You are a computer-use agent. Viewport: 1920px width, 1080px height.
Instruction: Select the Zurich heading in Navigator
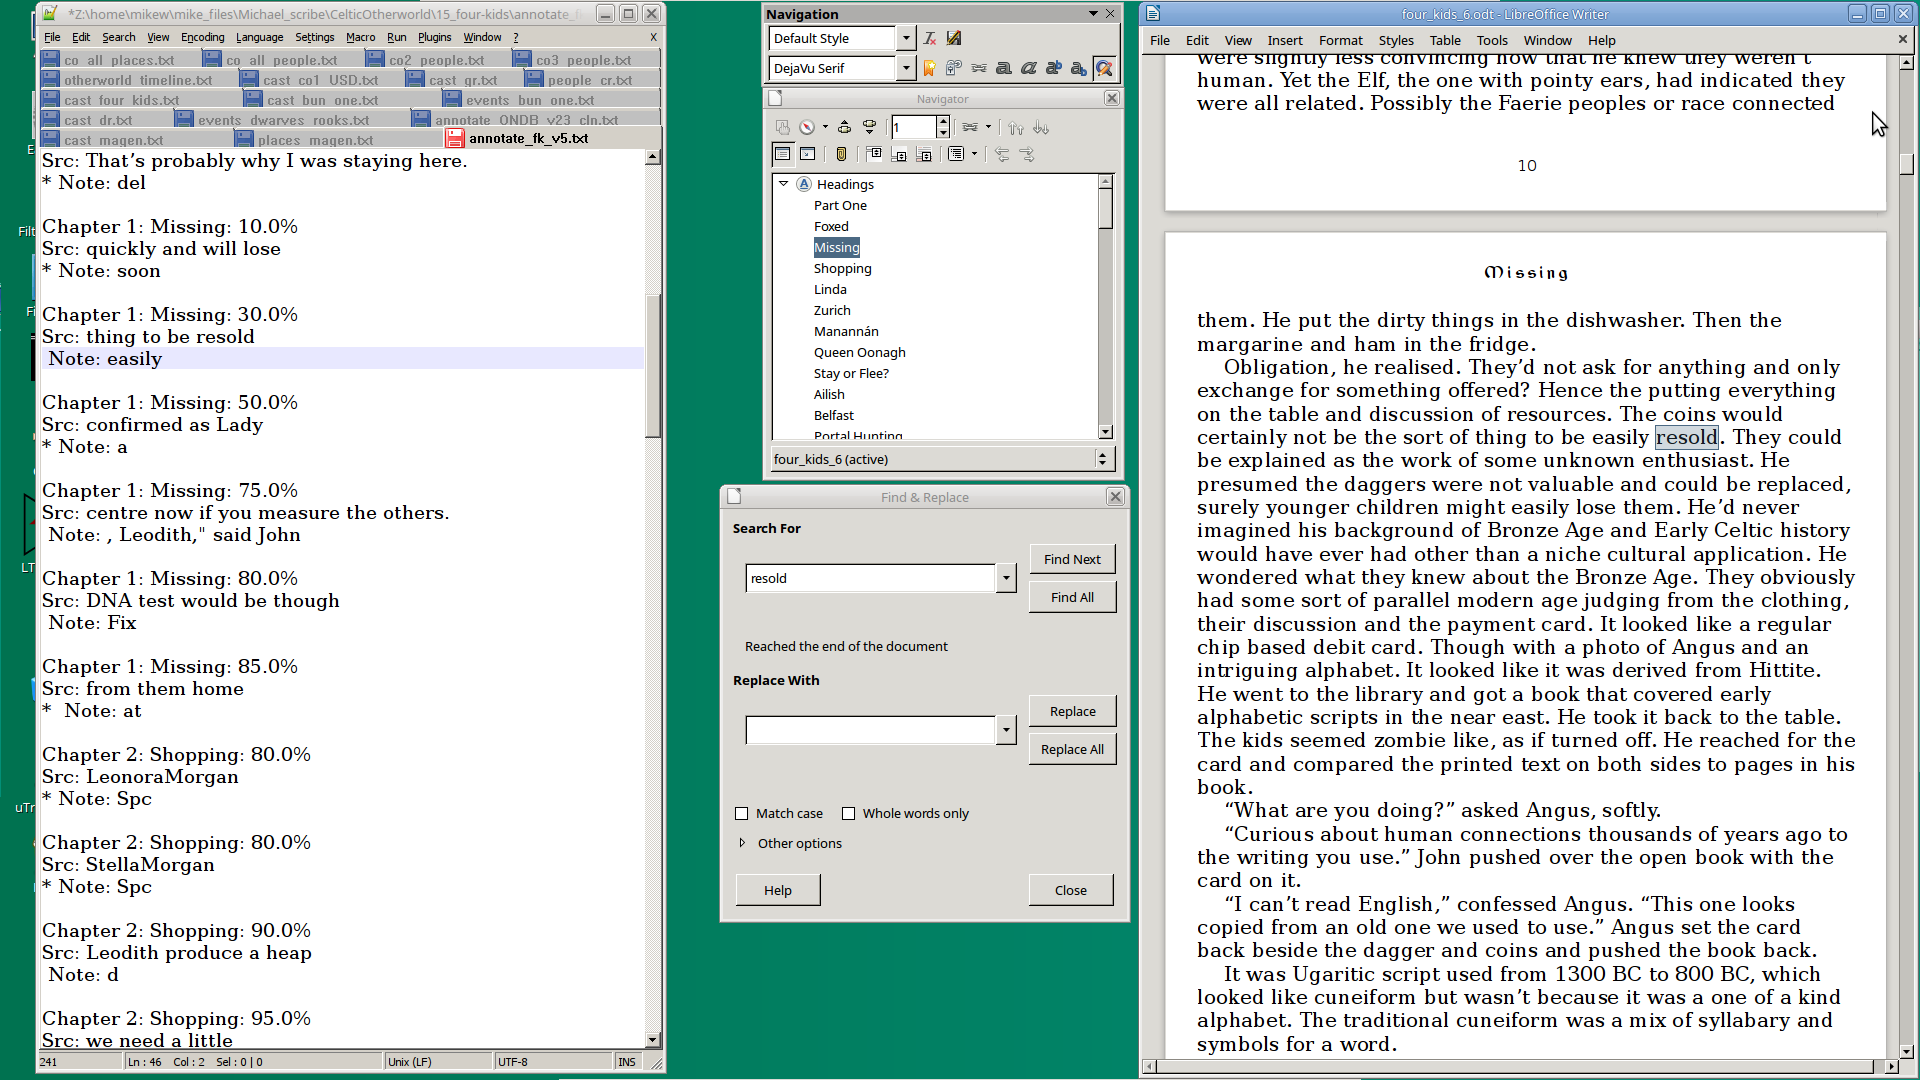click(832, 310)
